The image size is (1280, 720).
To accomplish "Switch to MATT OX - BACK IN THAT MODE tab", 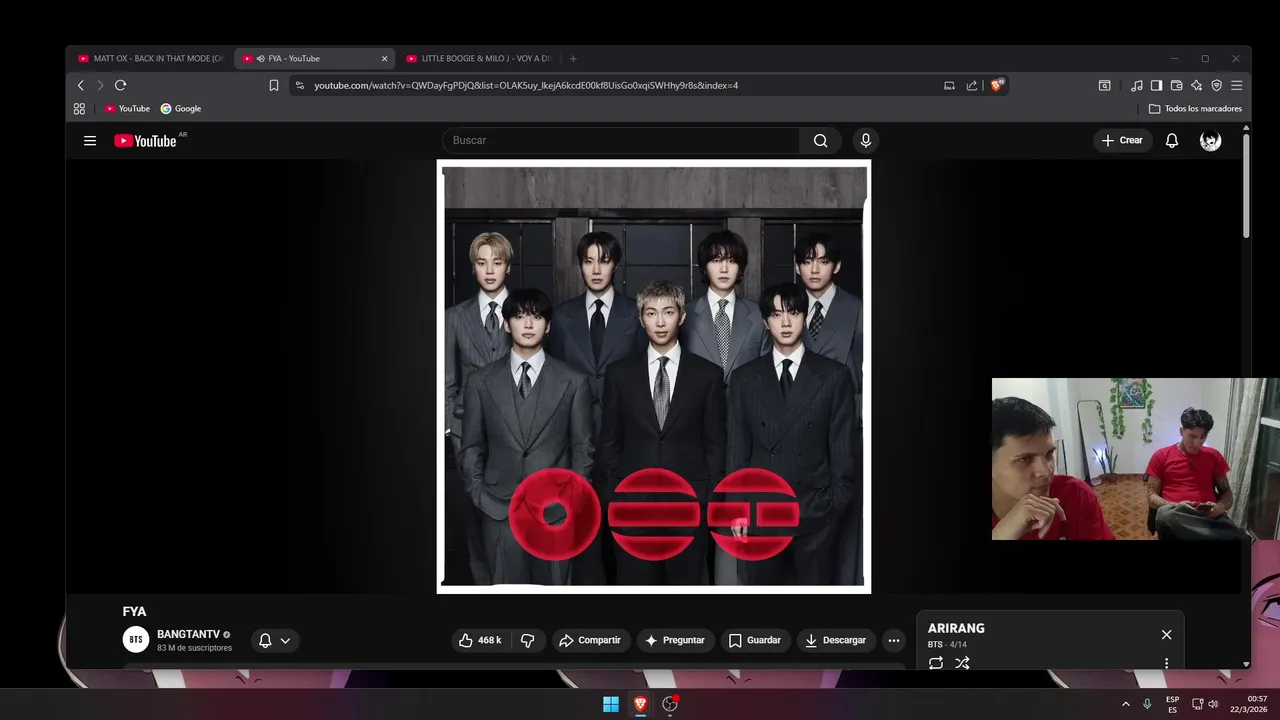I will pyautogui.click(x=150, y=59).
